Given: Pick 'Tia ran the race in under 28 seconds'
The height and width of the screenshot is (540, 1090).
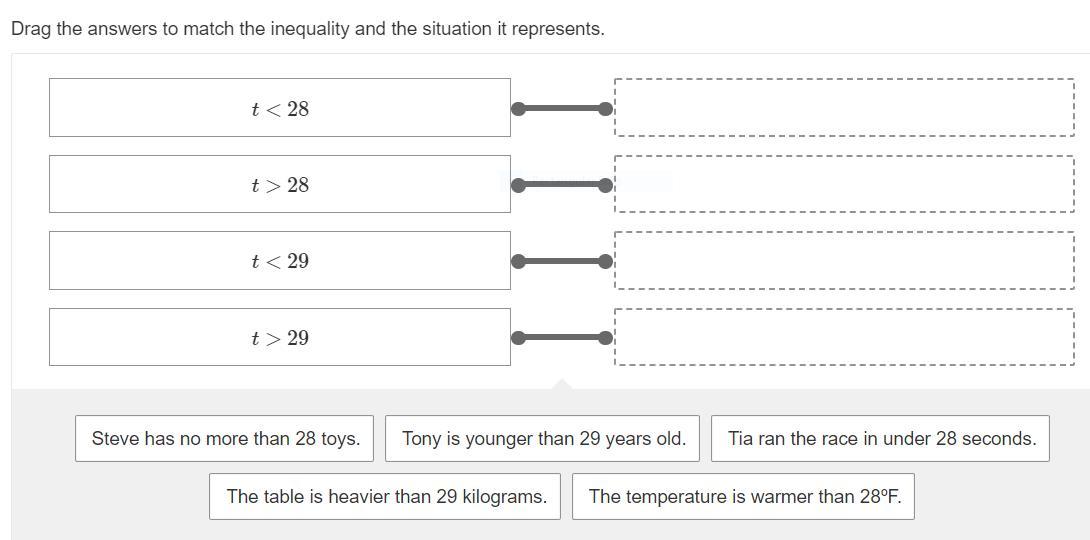Looking at the screenshot, I should (x=880, y=439).
